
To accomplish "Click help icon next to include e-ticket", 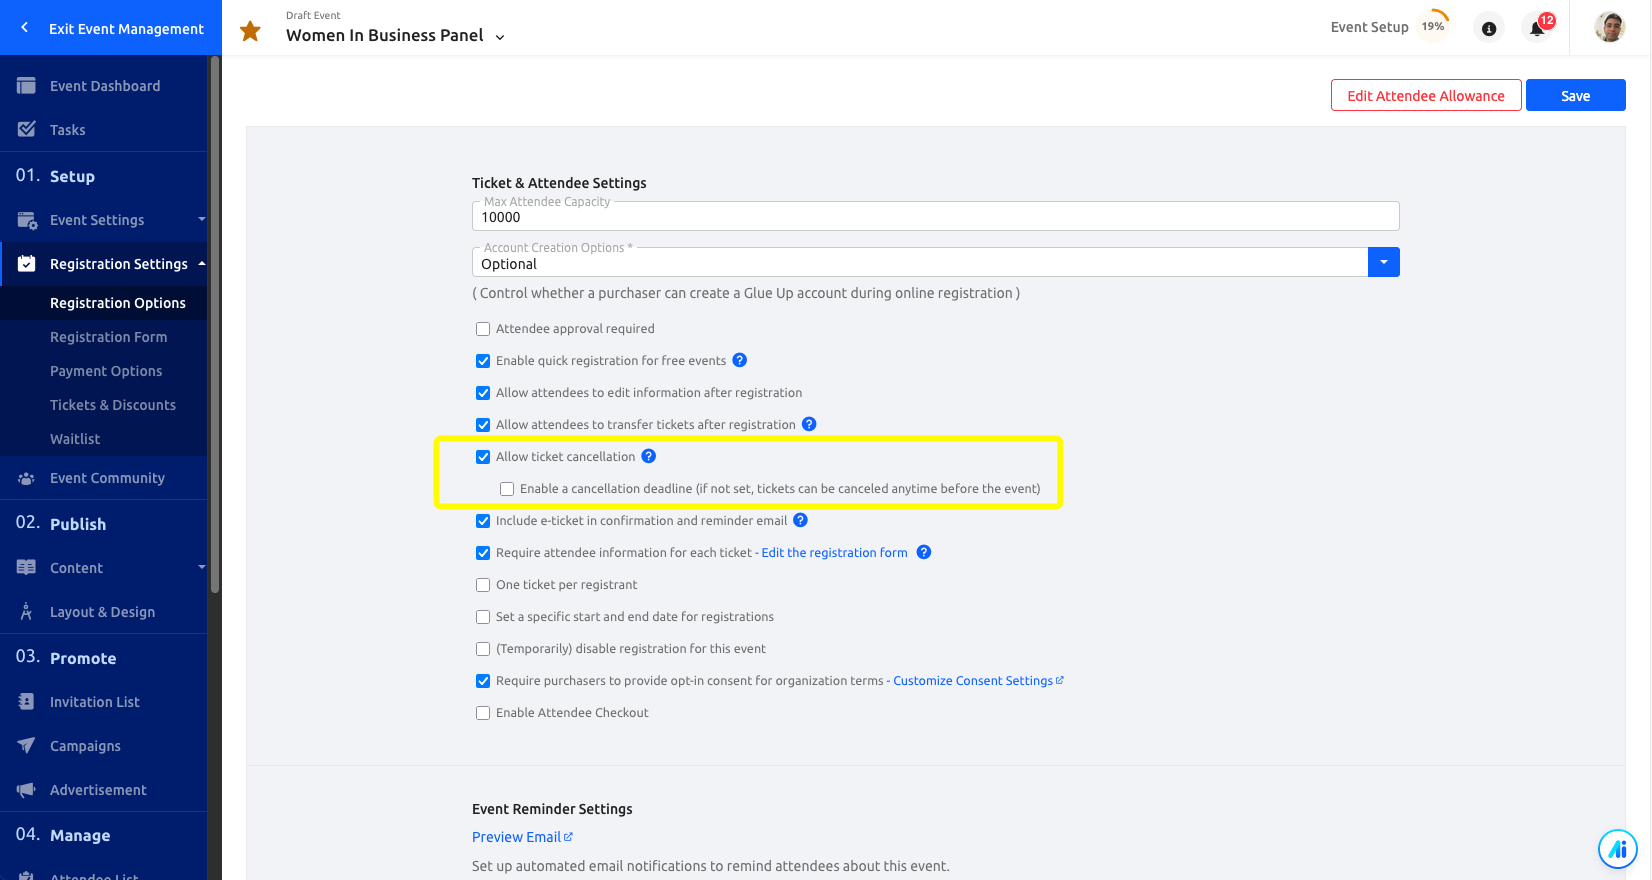I will (801, 520).
